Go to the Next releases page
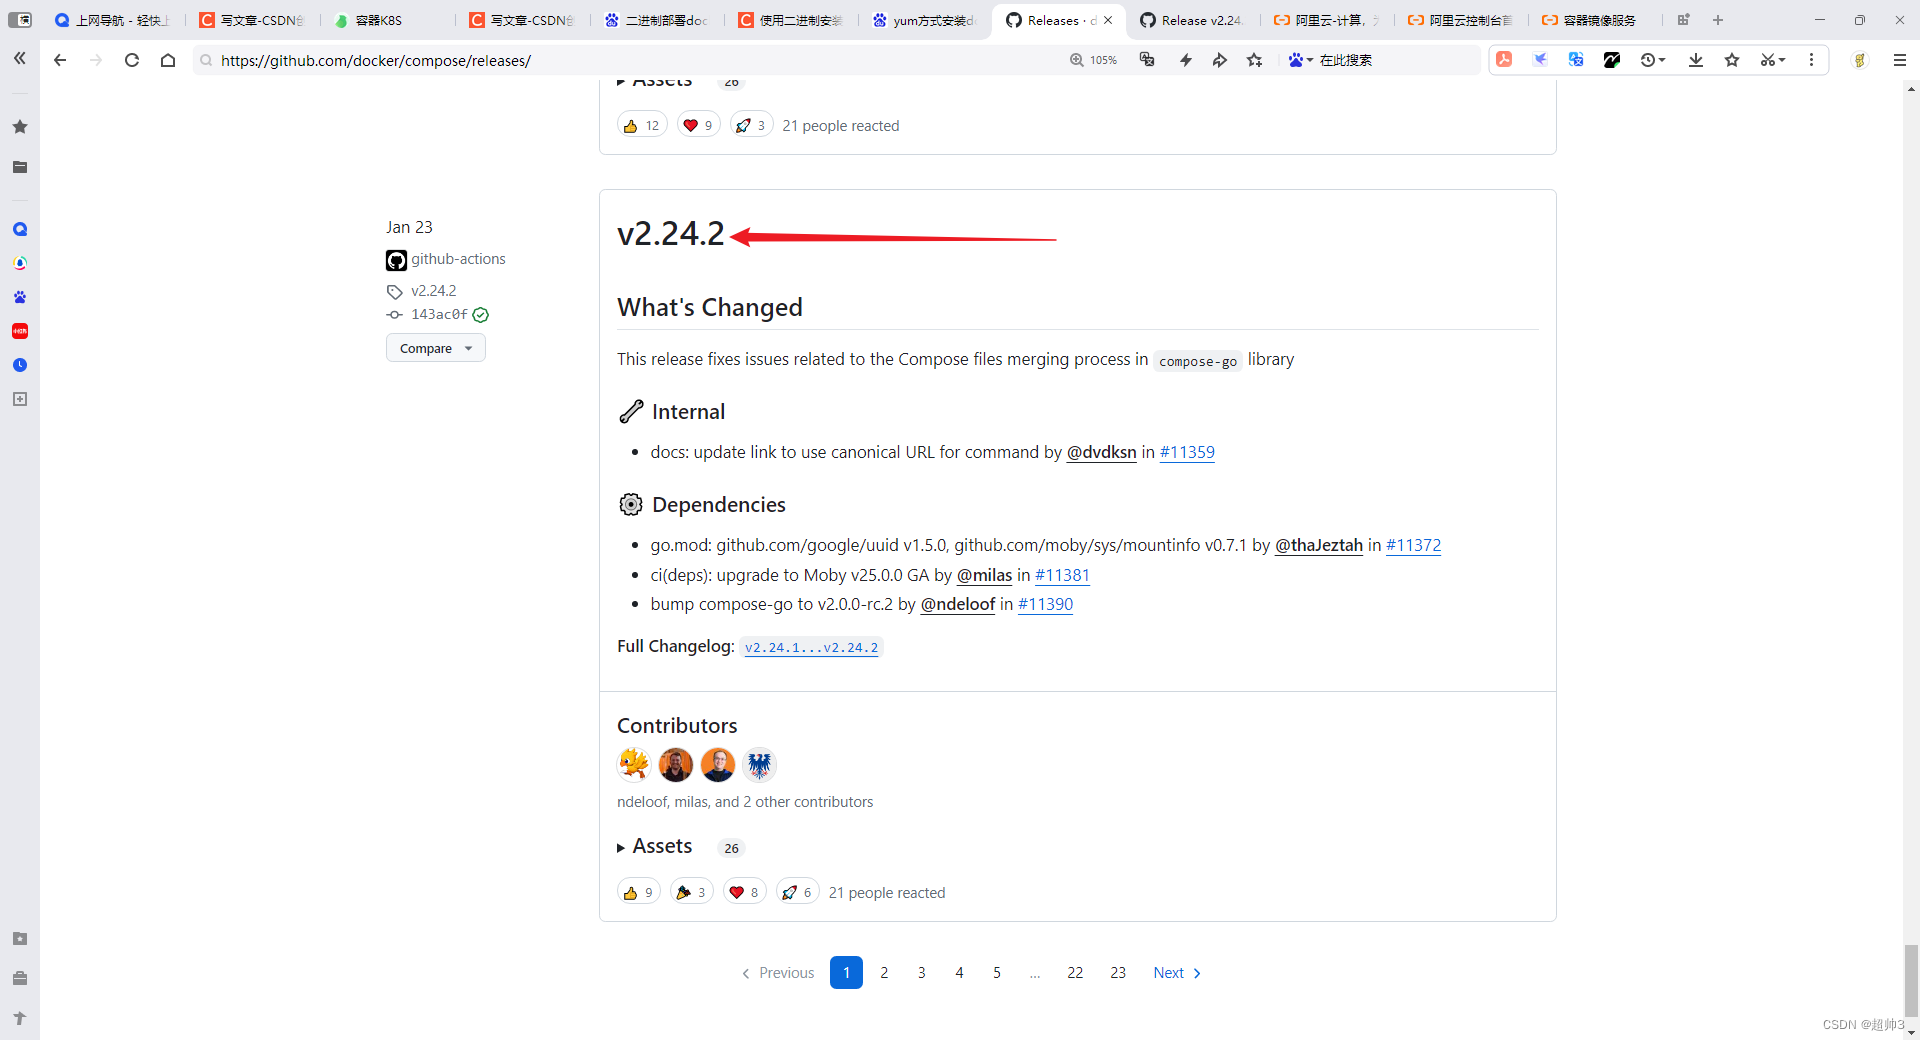1920x1040 pixels. coord(1177,973)
